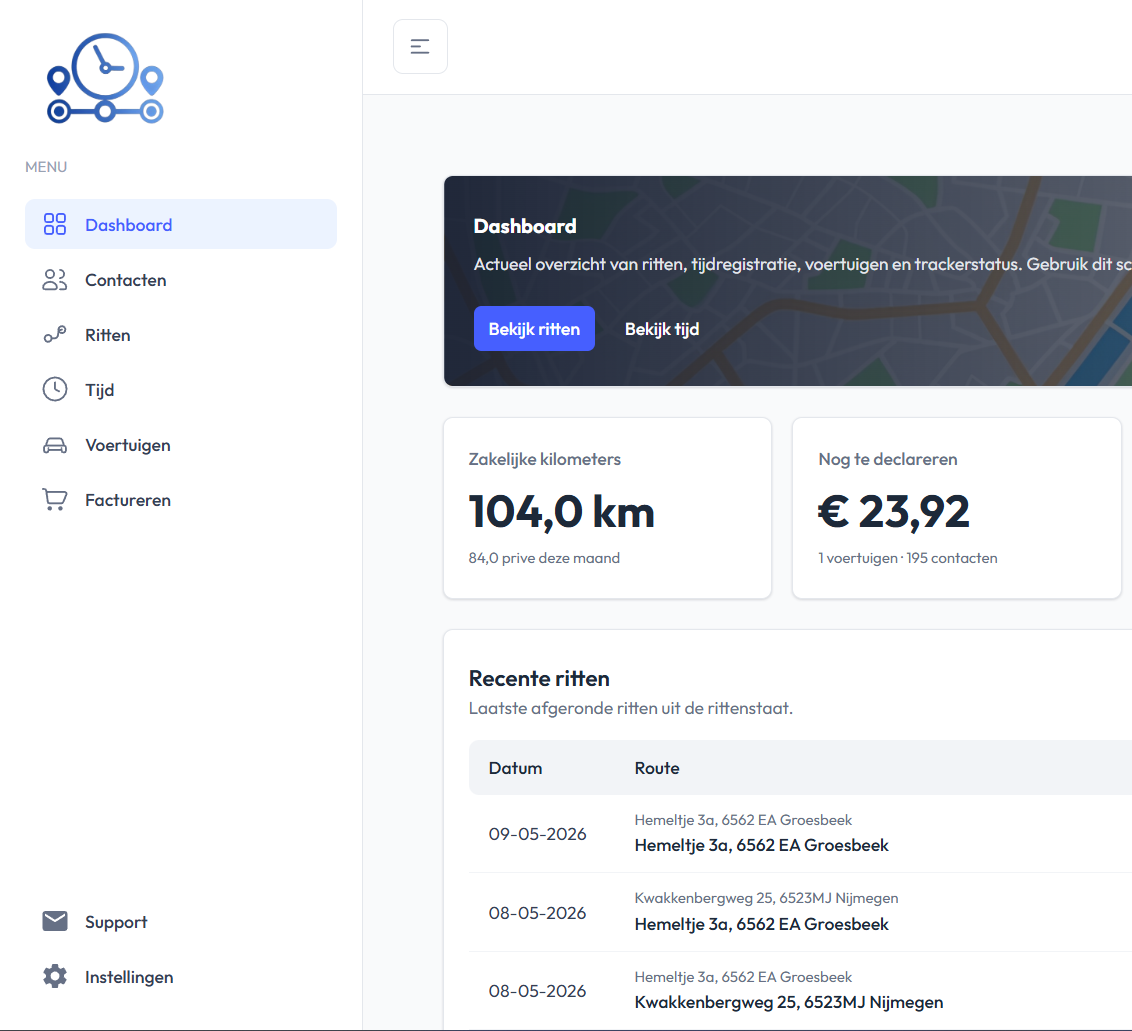The image size is (1132, 1031).
Task: Click the app logo with clock and pins
Action: (x=105, y=78)
